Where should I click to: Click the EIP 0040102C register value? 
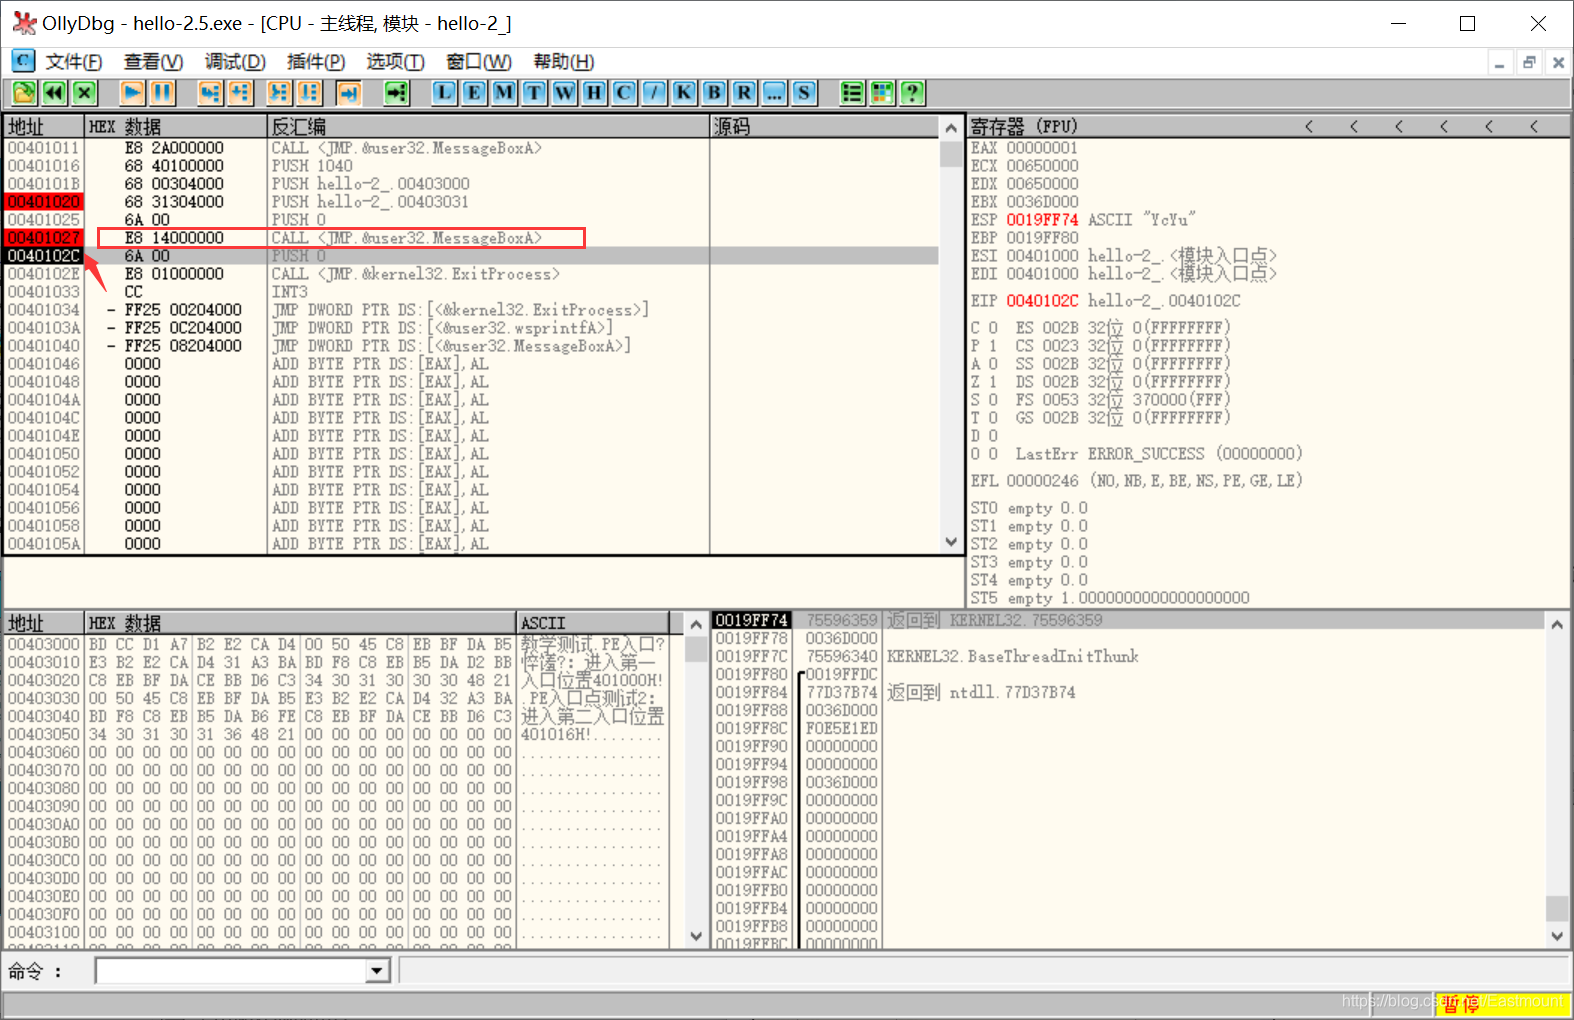(x=1042, y=301)
